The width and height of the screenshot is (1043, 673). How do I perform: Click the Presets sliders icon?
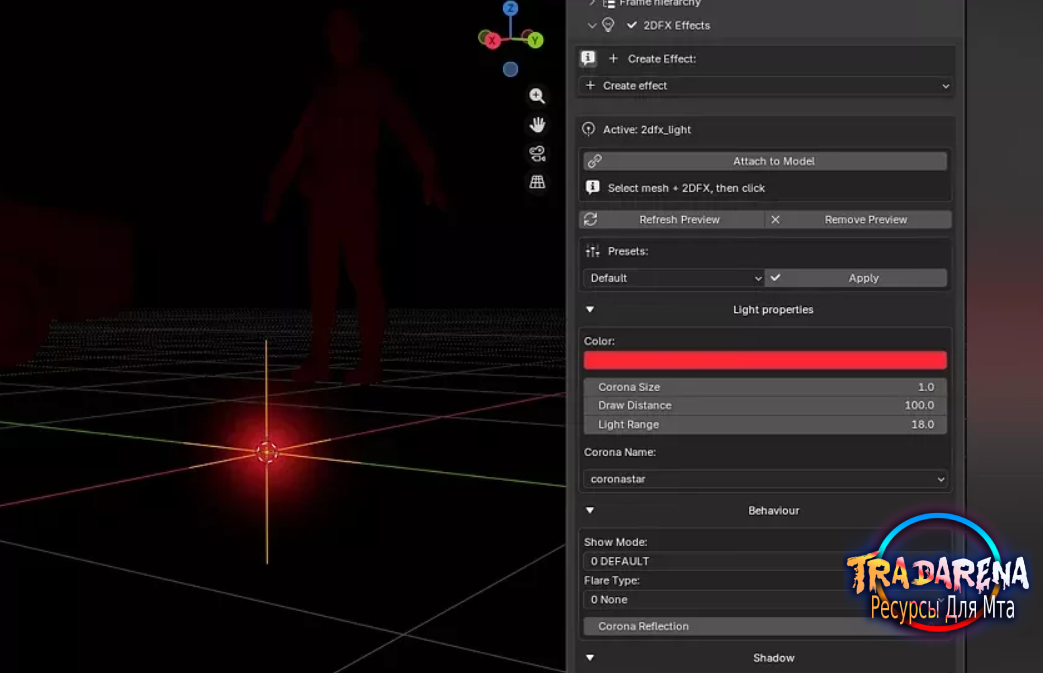593,251
